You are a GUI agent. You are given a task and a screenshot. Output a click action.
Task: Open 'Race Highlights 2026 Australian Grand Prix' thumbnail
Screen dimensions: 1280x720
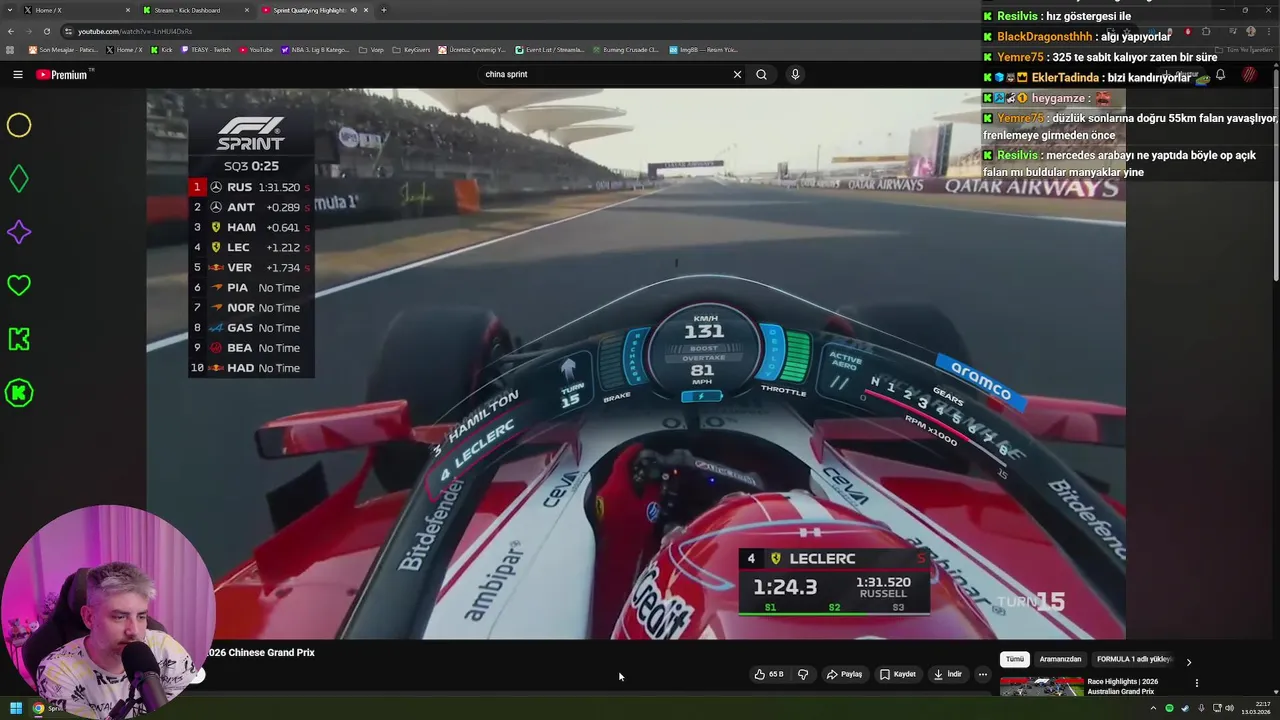[1041, 687]
